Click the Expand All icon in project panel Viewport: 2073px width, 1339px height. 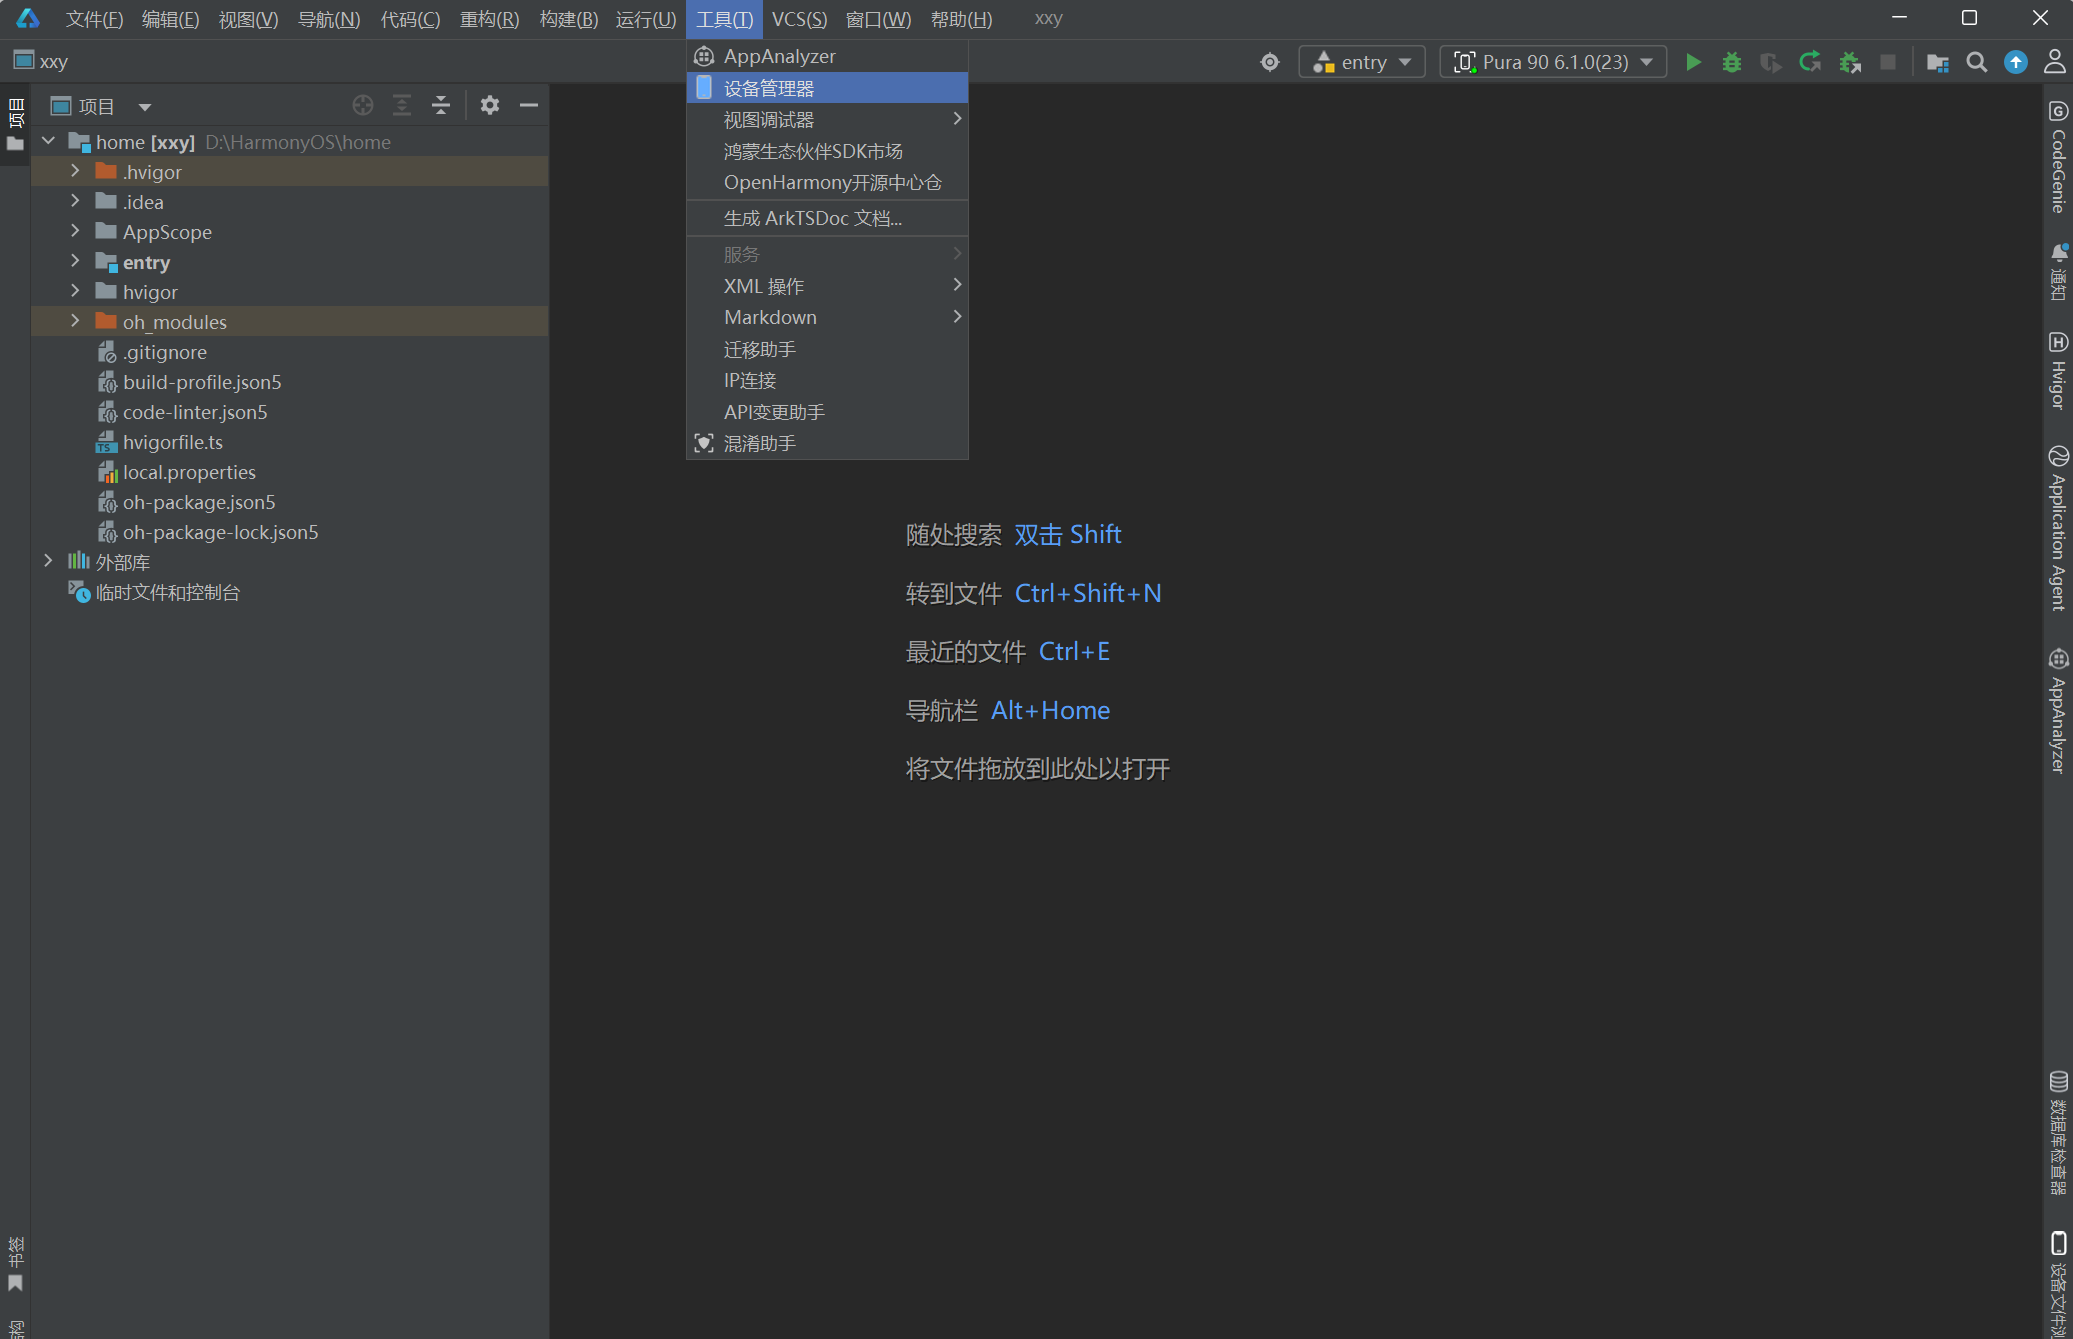pyautogui.click(x=402, y=105)
